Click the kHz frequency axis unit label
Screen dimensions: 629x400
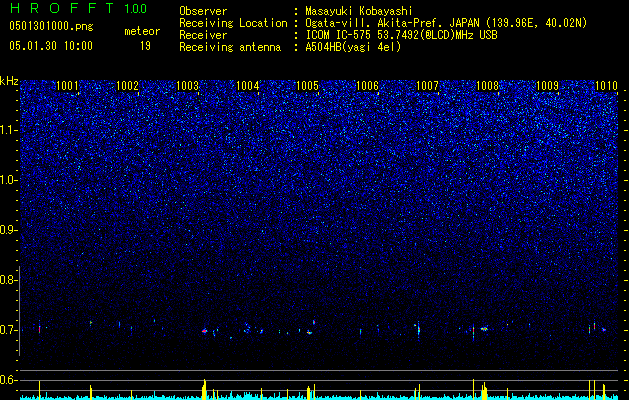coord(9,81)
